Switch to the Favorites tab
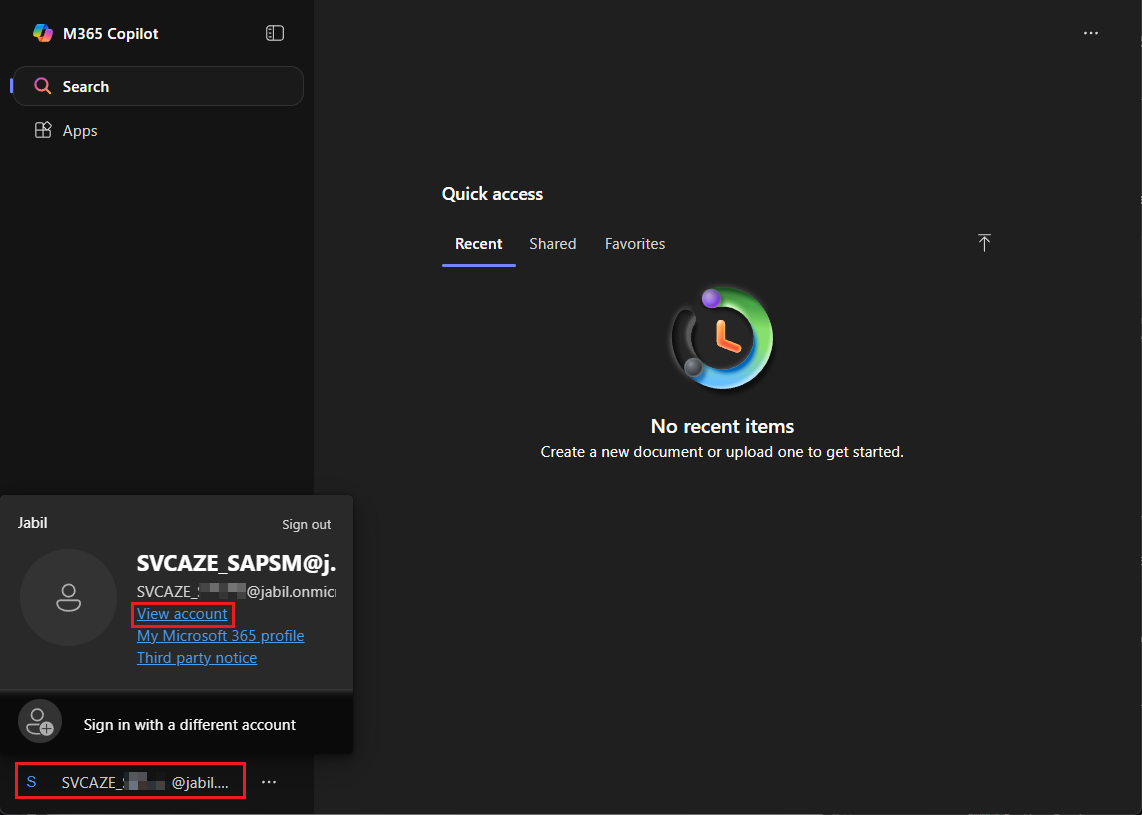 tap(634, 244)
